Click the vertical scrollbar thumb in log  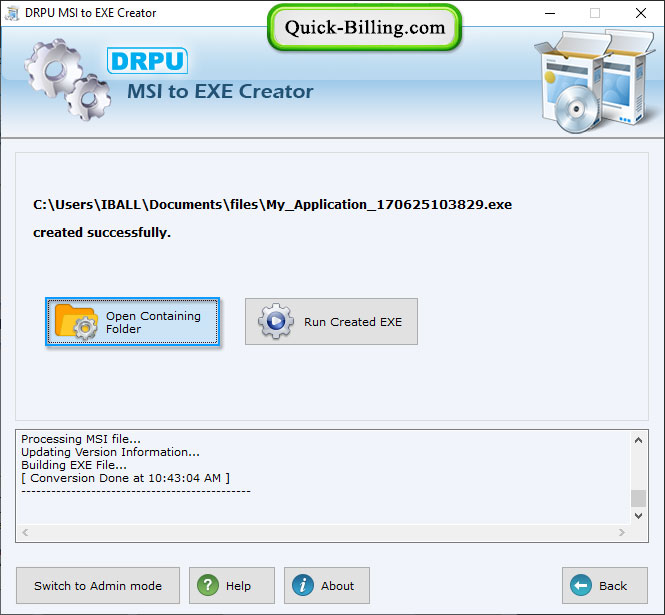point(638,498)
